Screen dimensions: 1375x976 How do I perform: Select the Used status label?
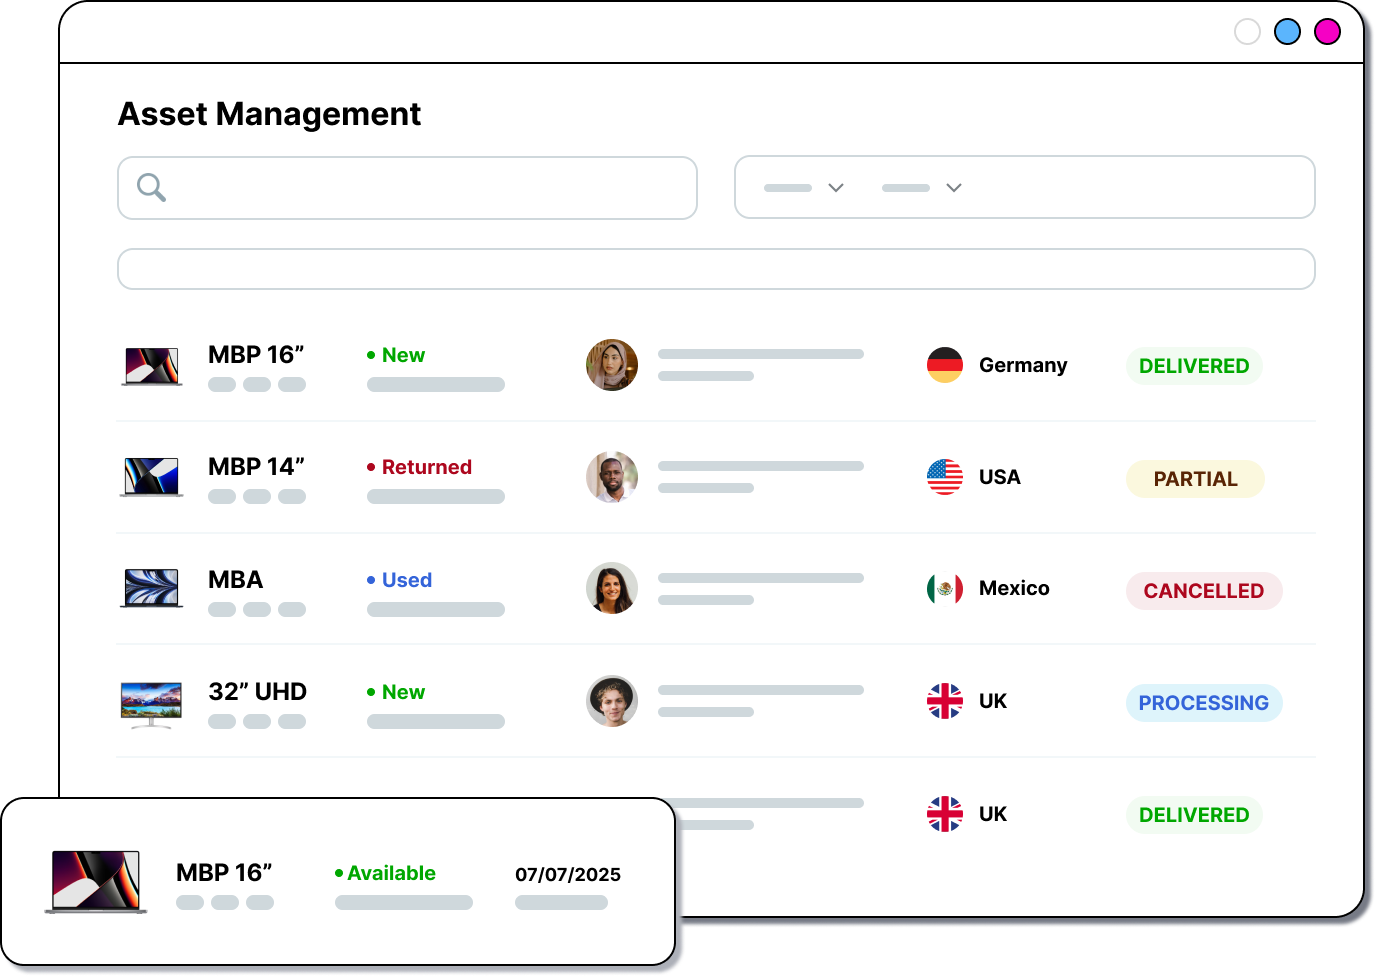pos(406,580)
